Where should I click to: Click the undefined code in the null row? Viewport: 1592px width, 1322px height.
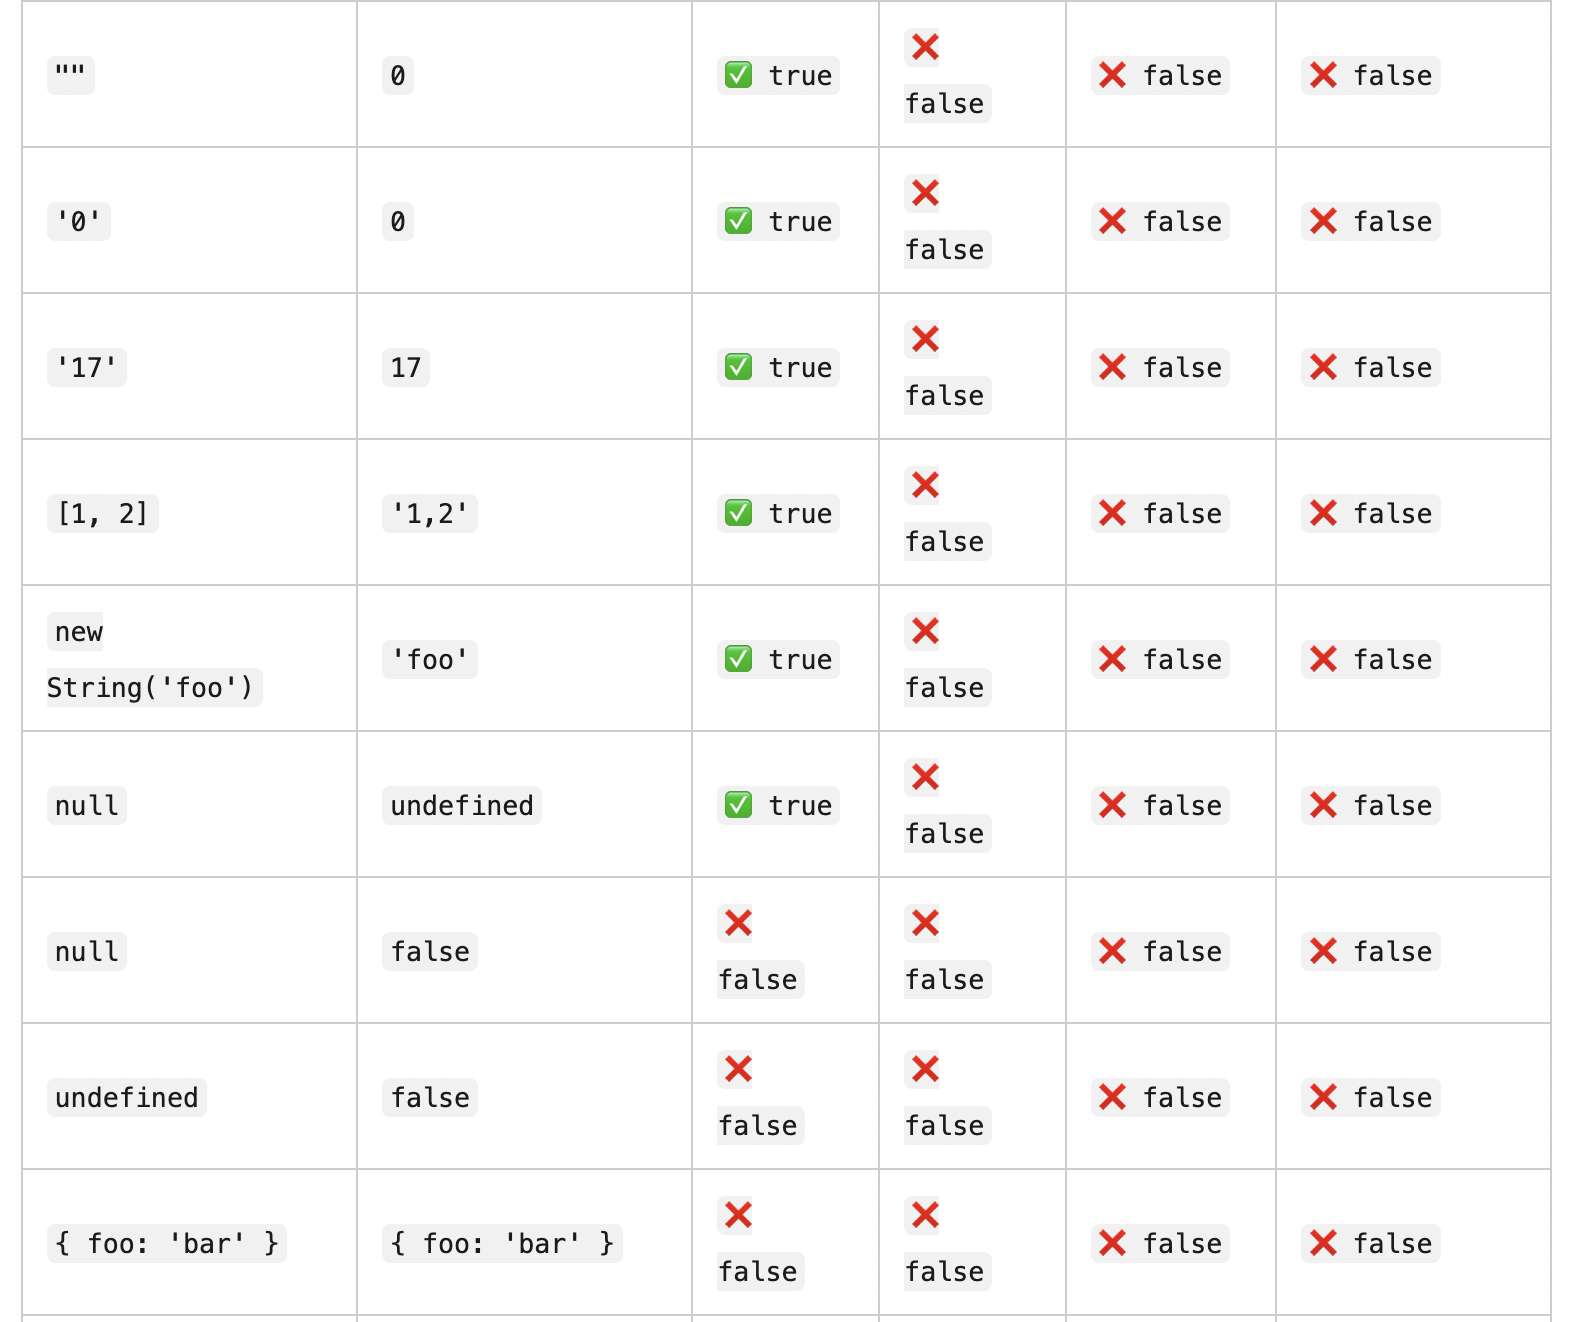click(x=462, y=805)
